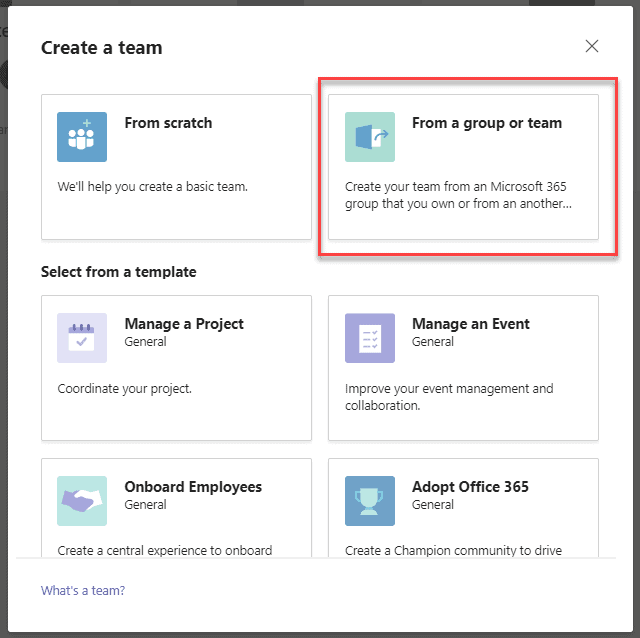Click 'Coordinate your project.' description
The width and height of the screenshot is (640, 638).
[124, 389]
